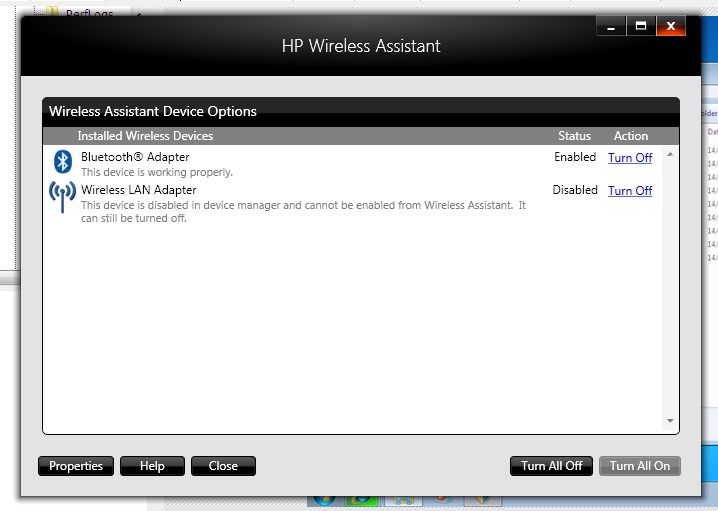This screenshot has height=511, width=718.
Task: Click the scroll up arrow in device list
Action: (670, 155)
